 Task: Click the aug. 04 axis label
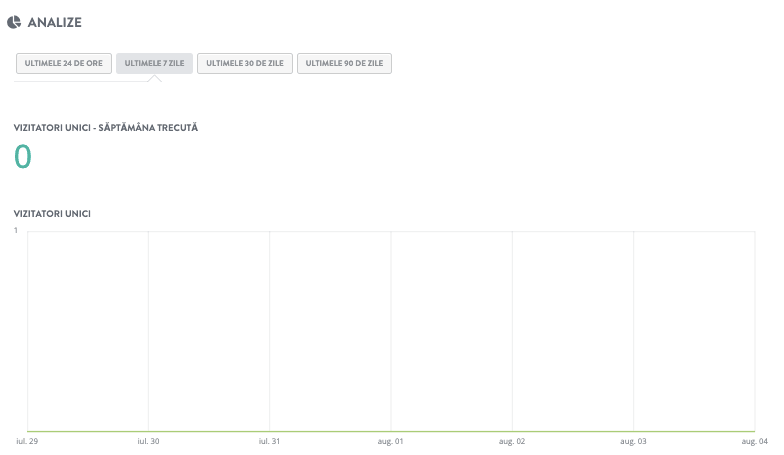tap(754, 441)
